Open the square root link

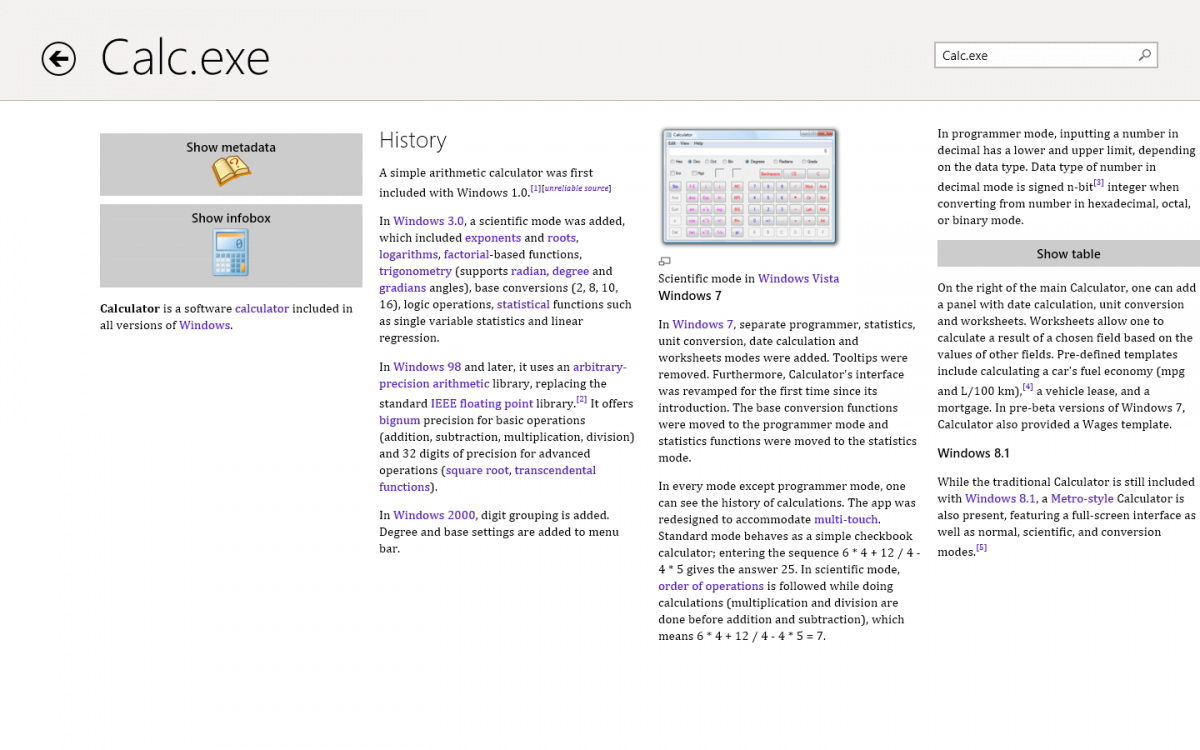pyautogui.click(x=476, y=471)
